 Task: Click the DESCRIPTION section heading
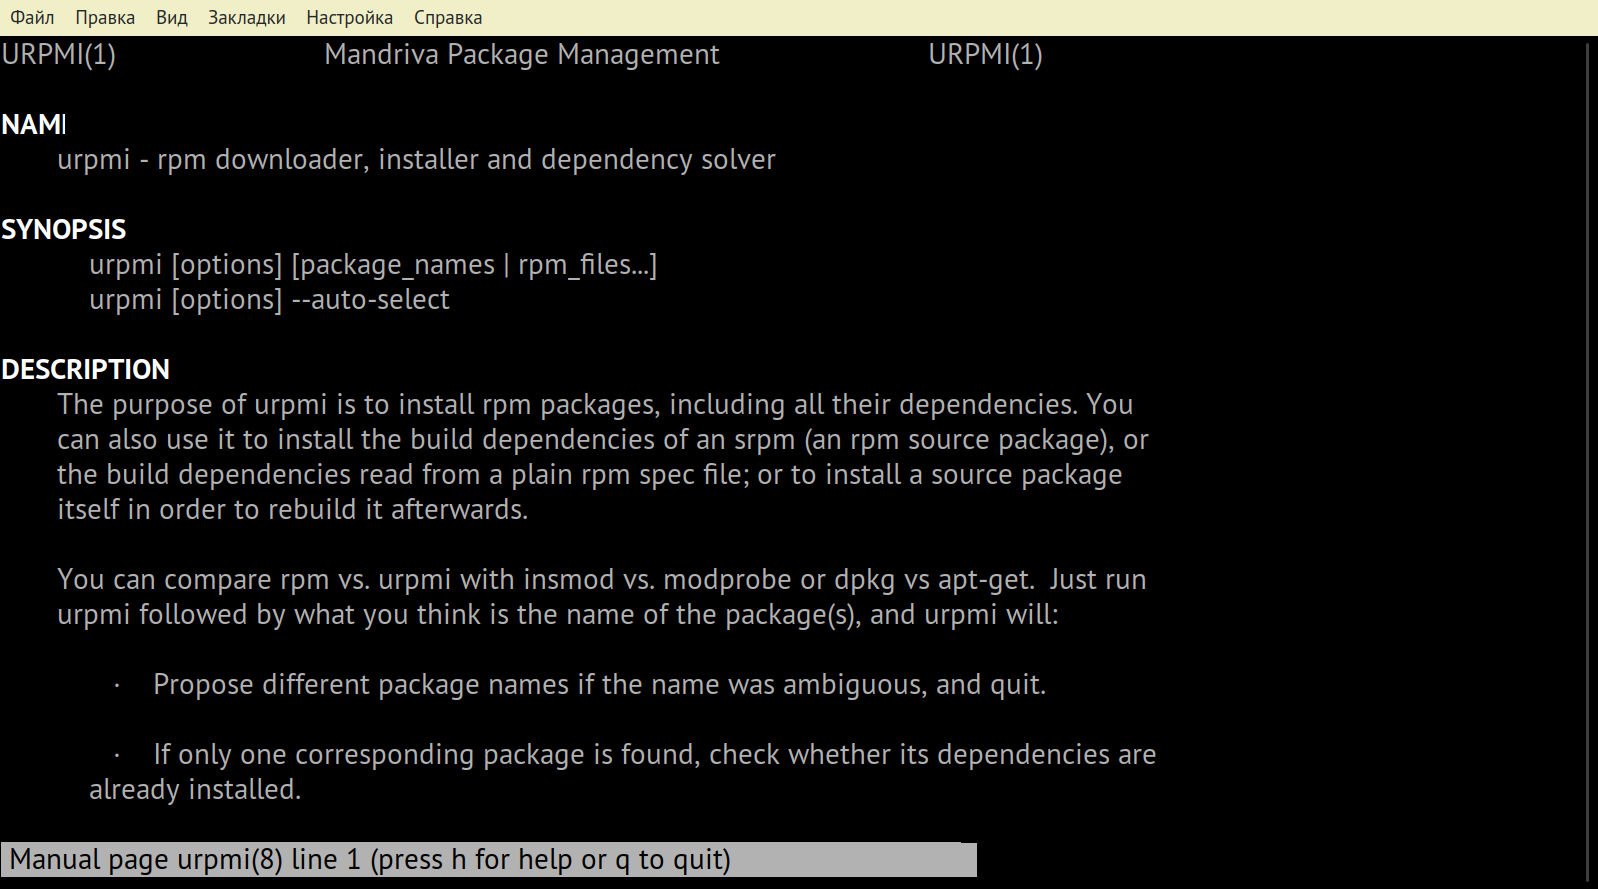pyautogui.click(x=86, y=369)
